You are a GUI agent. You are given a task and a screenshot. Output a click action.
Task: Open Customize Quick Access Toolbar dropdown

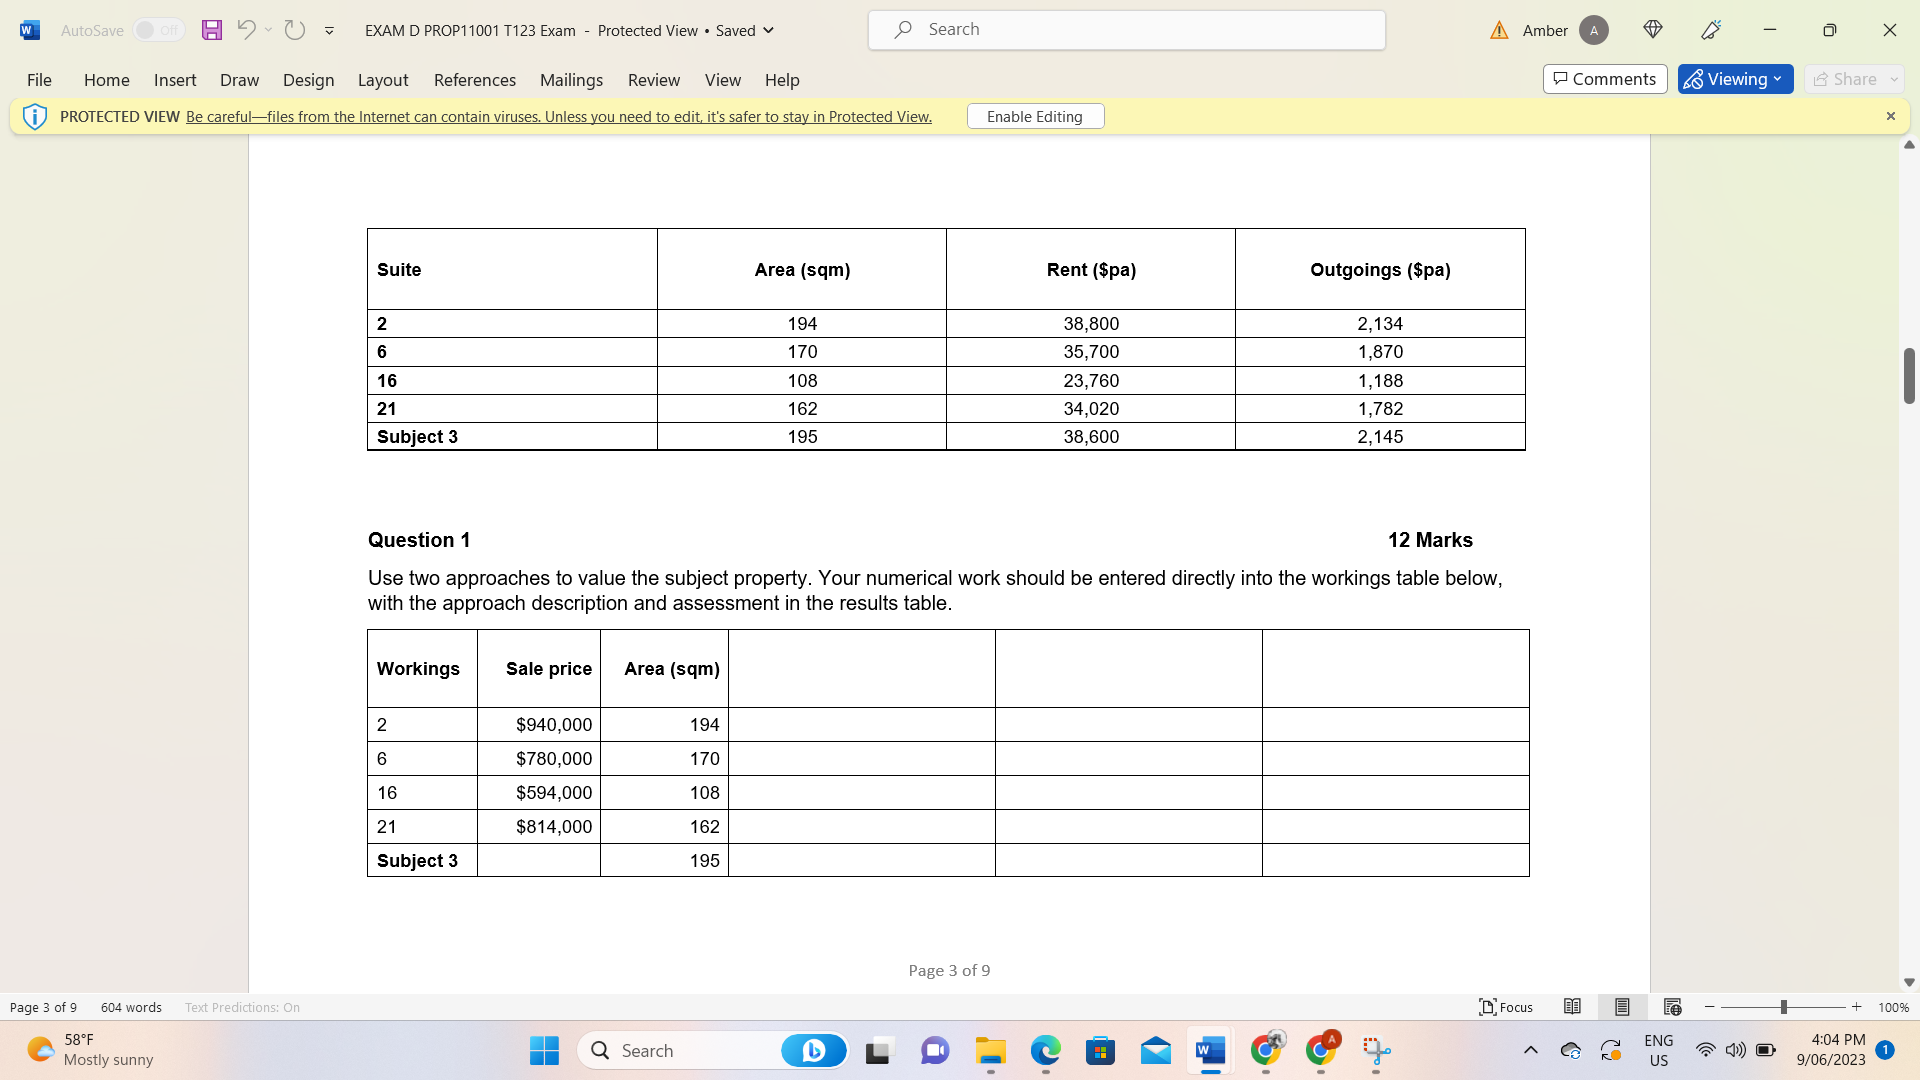tap(329, 31)
